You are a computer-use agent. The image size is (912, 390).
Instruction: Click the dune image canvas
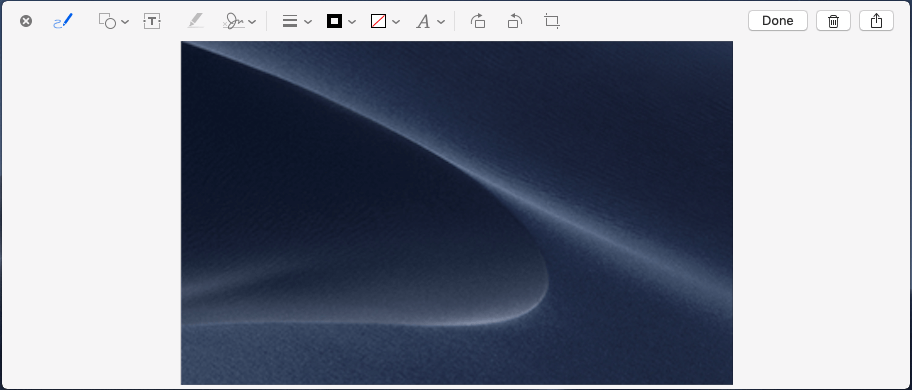click(457, 213)
